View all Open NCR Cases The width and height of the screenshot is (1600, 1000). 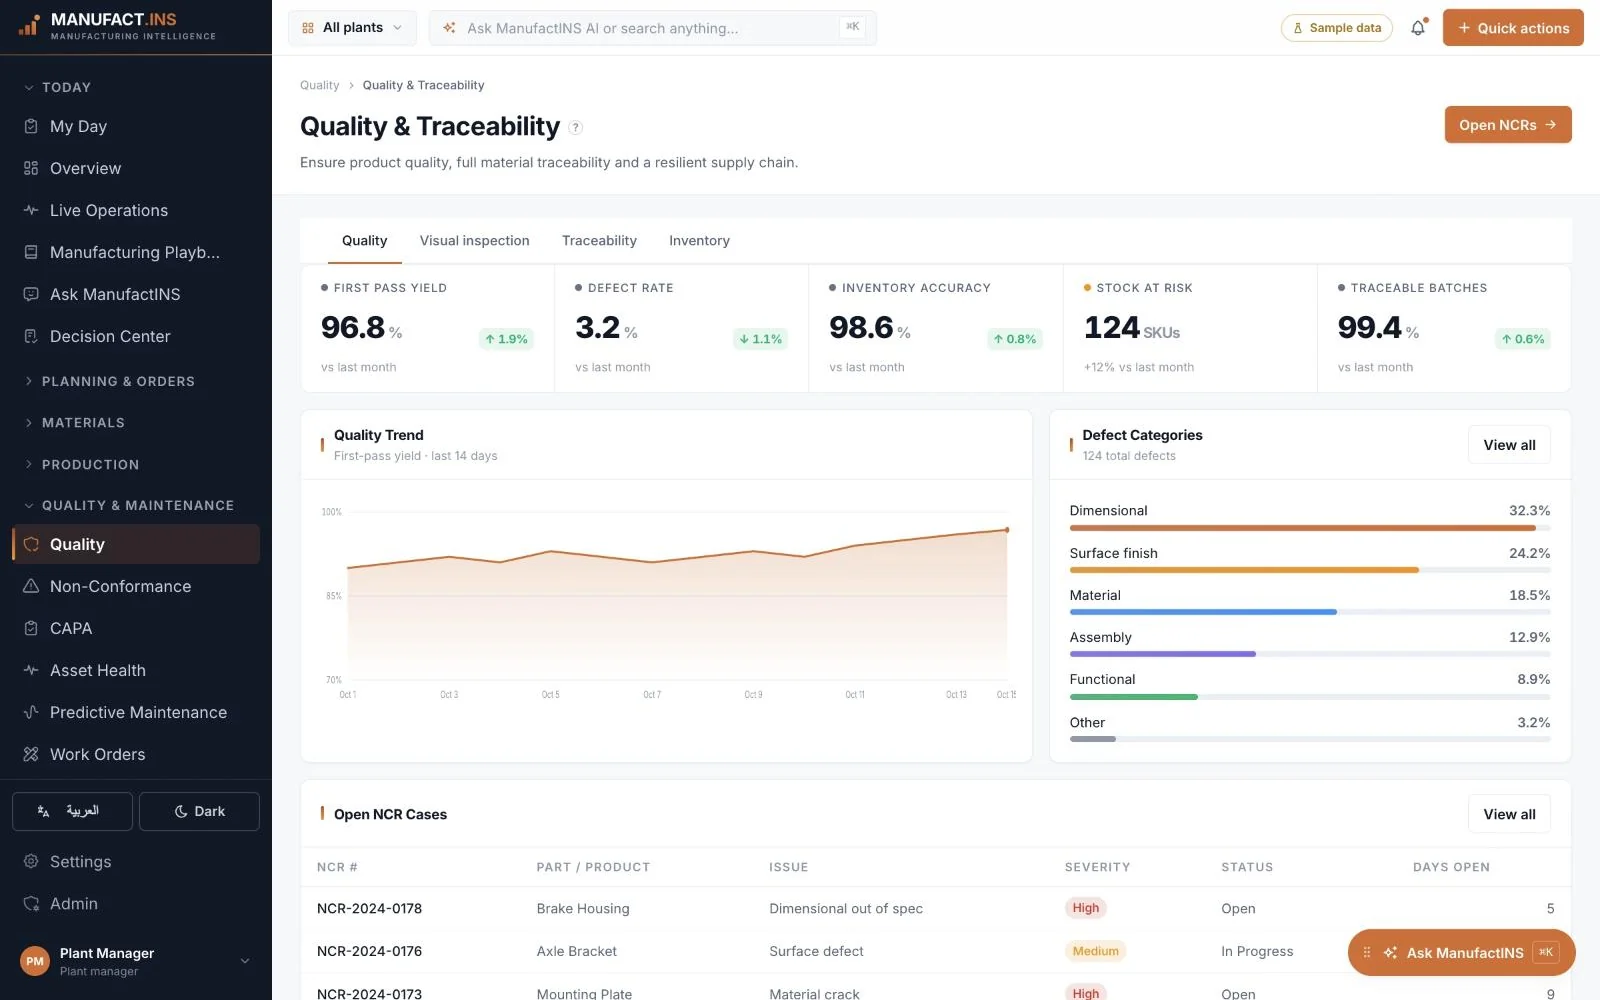pyautogui.click(x=1509, y=814)
